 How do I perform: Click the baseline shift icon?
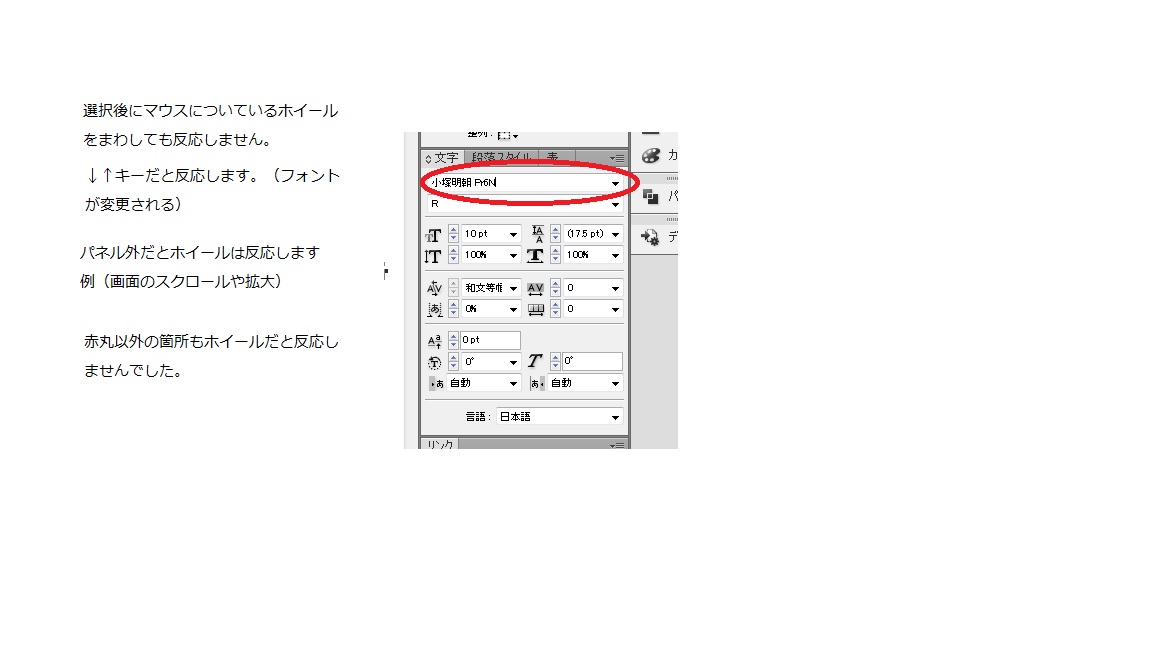coord(434,341)
